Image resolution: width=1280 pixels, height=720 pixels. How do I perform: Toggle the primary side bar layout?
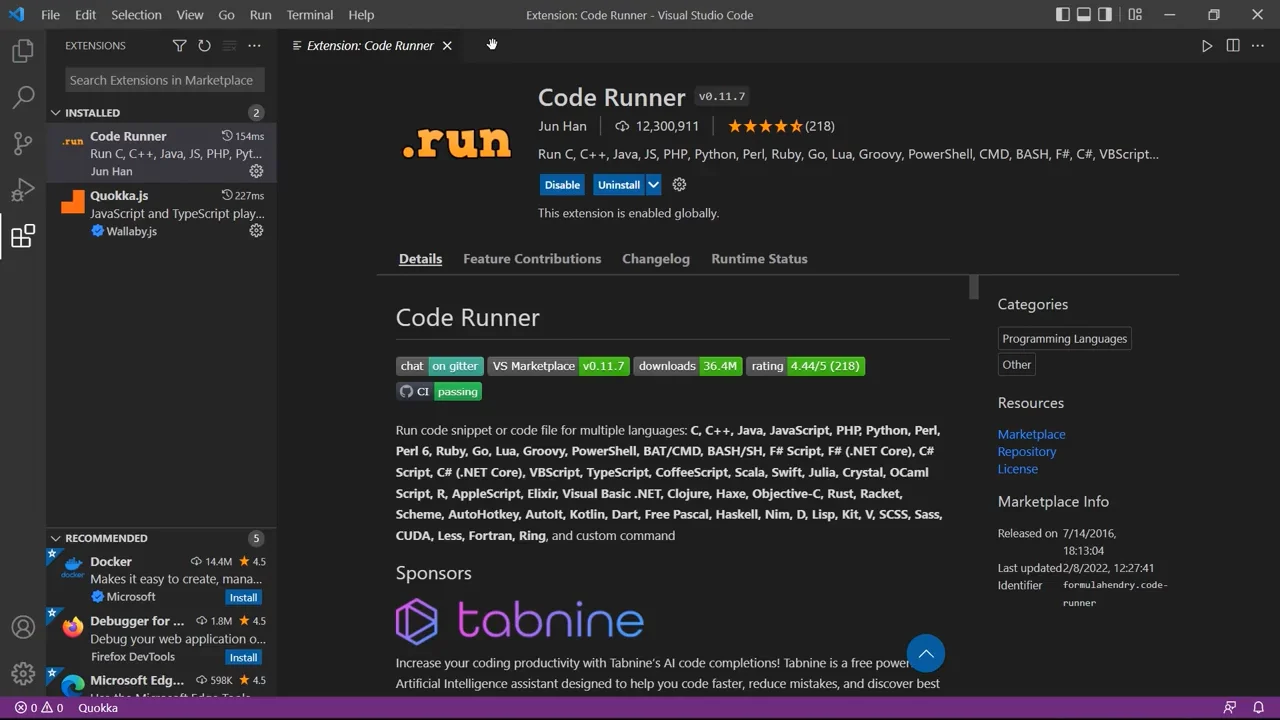(1062, 15)
